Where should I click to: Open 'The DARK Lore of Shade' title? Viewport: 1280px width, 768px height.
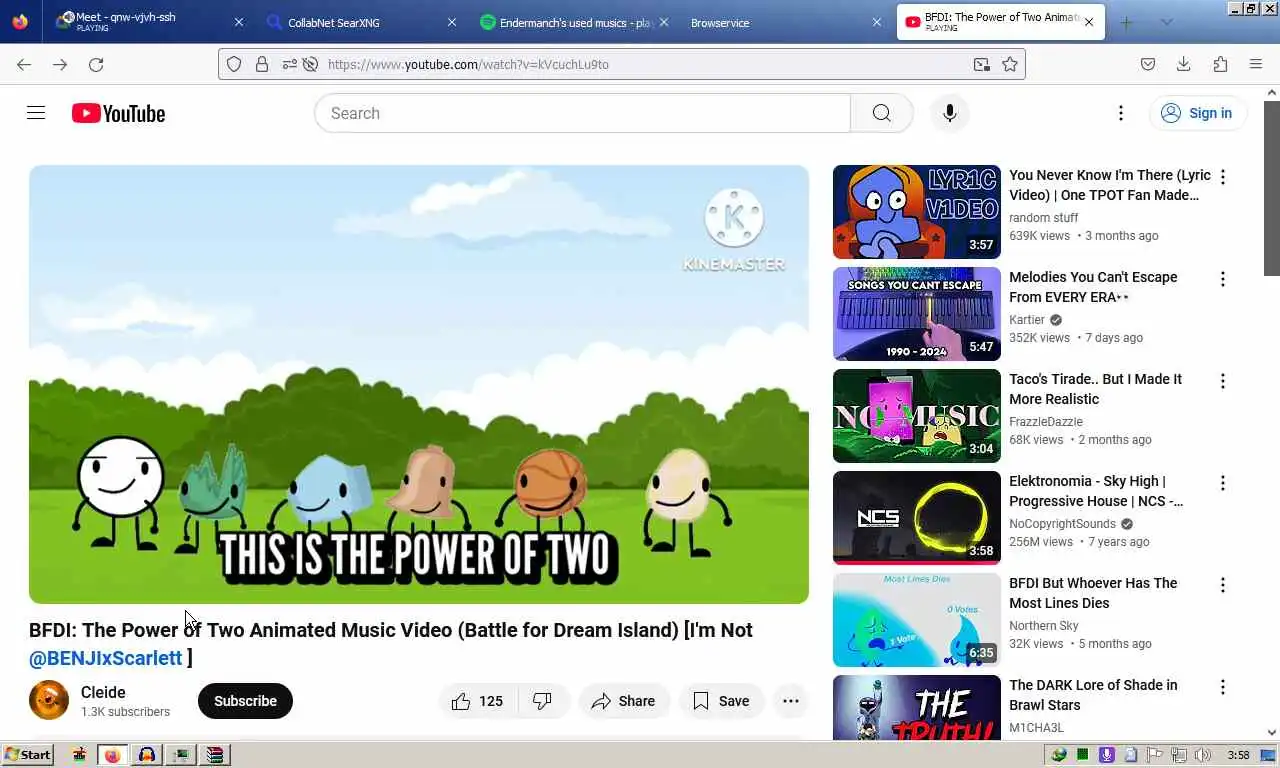pyautogui.click(x=1093, y=695)
